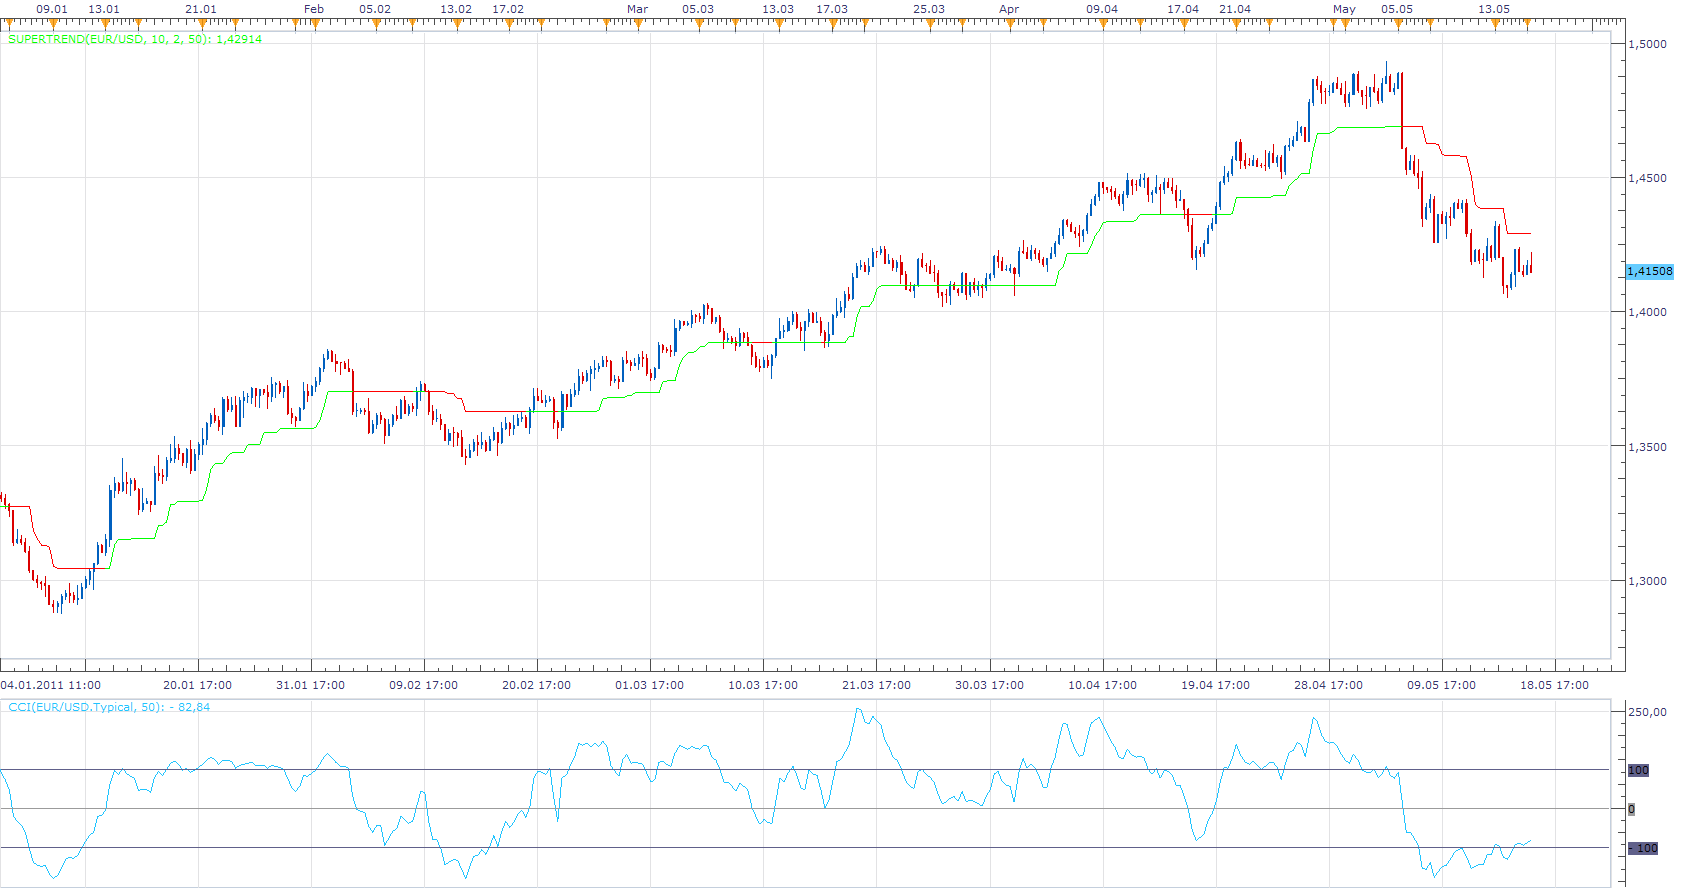Select the orange marker under 13.02

pyautogui.click(x=457, y=23)
